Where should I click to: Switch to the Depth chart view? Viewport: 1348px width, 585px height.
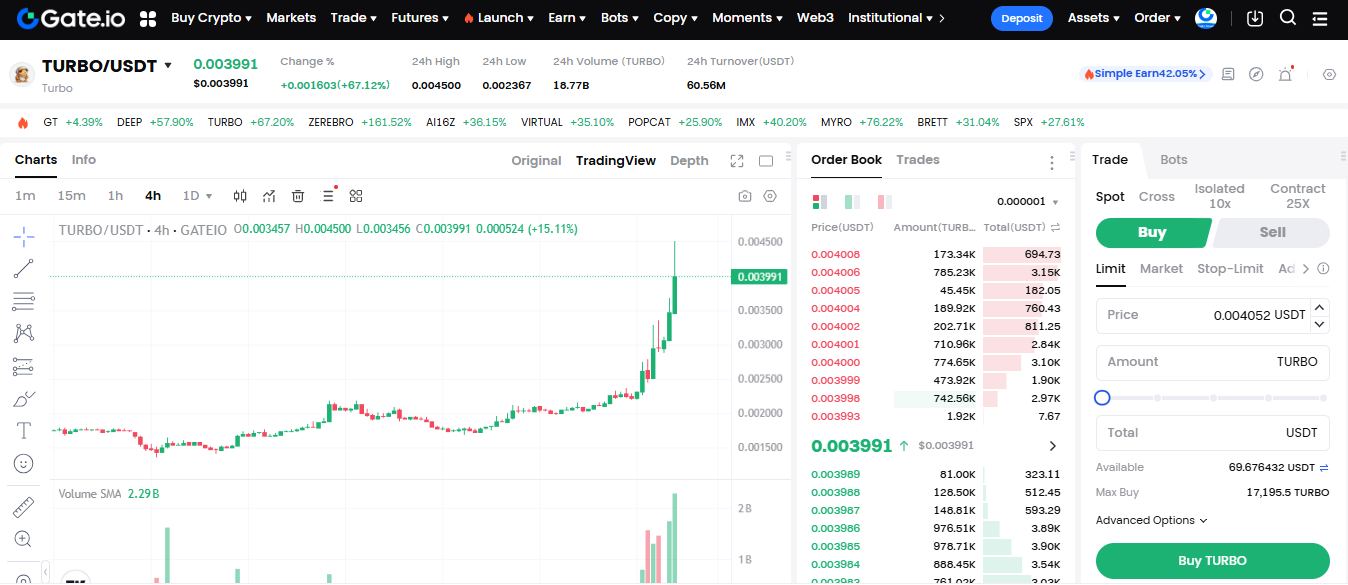(689, 161)
